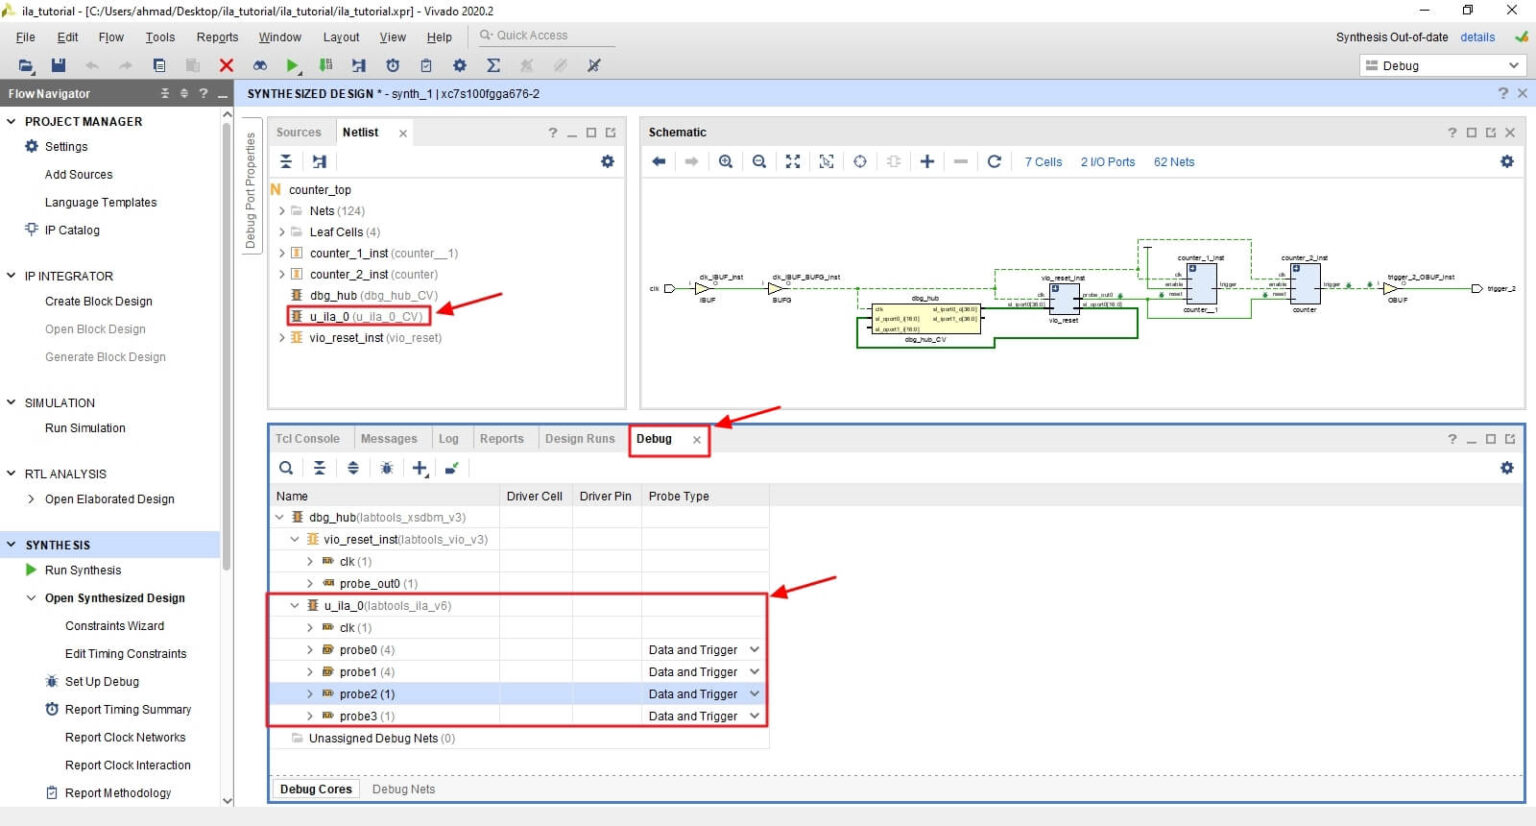1536x826 pixels.
Task: Click the plus icon to add debug probes
Action: click(419, 468)
